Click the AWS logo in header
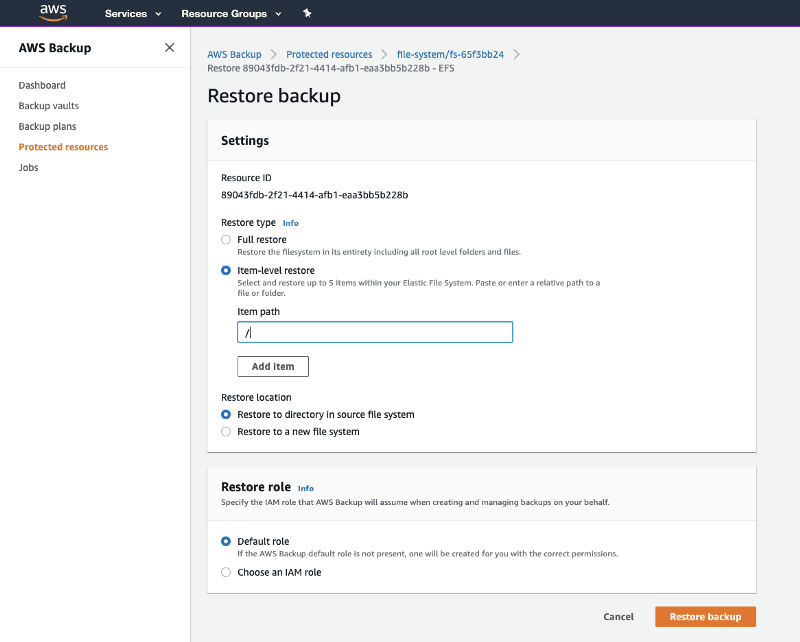The width and height of the screenshot is (800, 642). [x=54, y=13]
